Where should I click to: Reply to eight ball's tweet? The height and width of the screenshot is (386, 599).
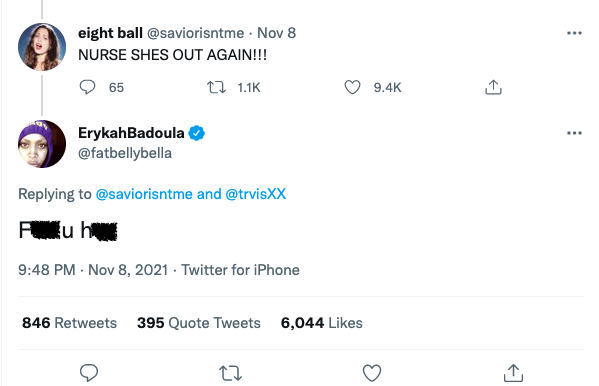[x=87, y=87]
